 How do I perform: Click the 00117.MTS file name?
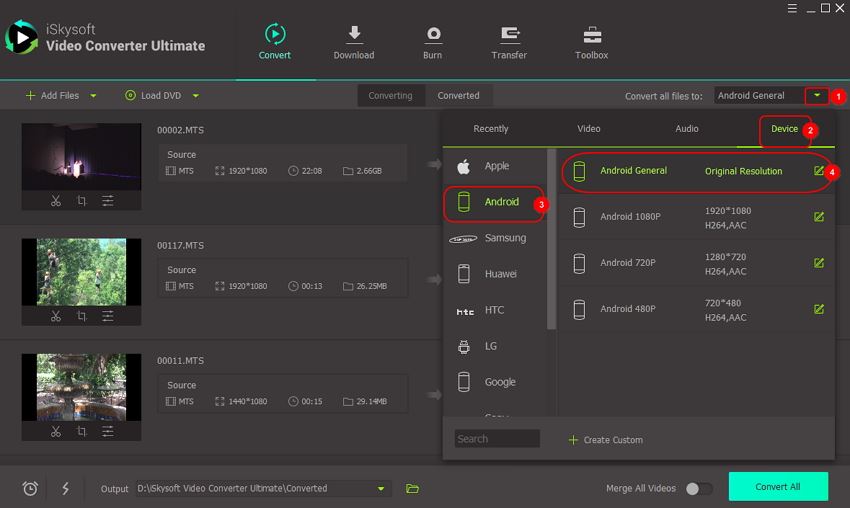(181, 246)
